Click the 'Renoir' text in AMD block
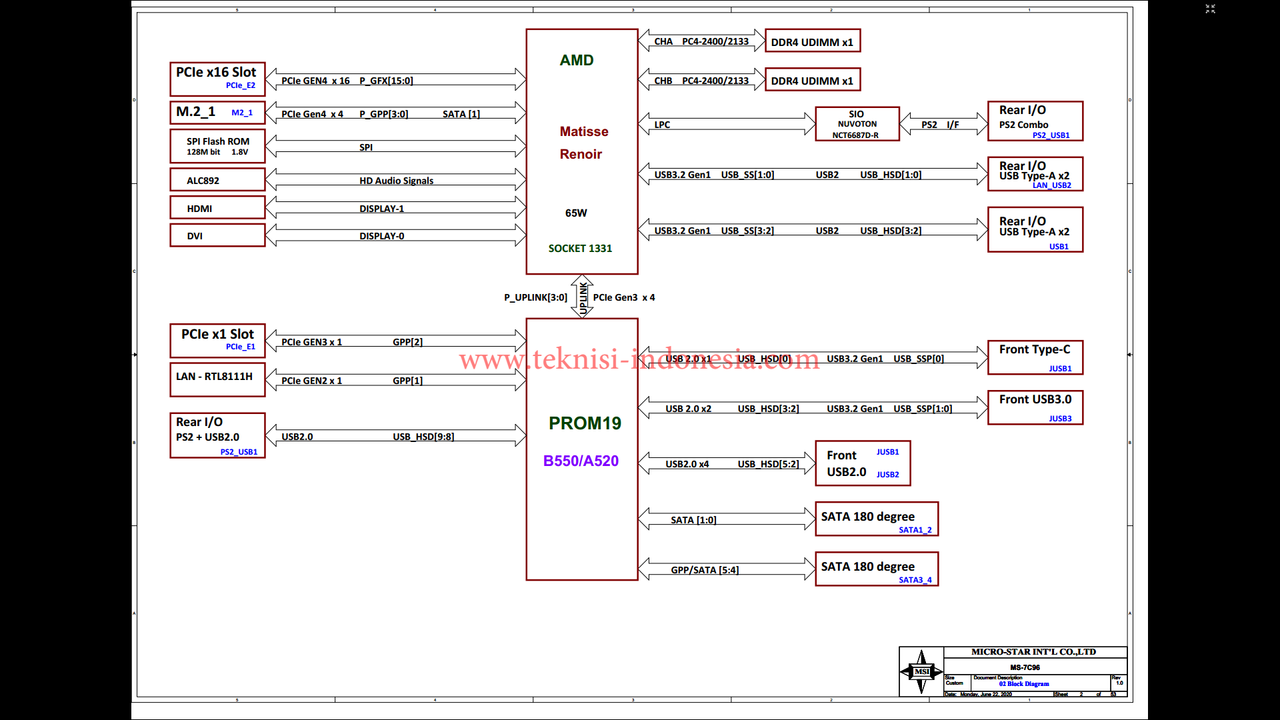Image resolution: width=1280 pixels, height=720 pixels. tap(581, 154)
